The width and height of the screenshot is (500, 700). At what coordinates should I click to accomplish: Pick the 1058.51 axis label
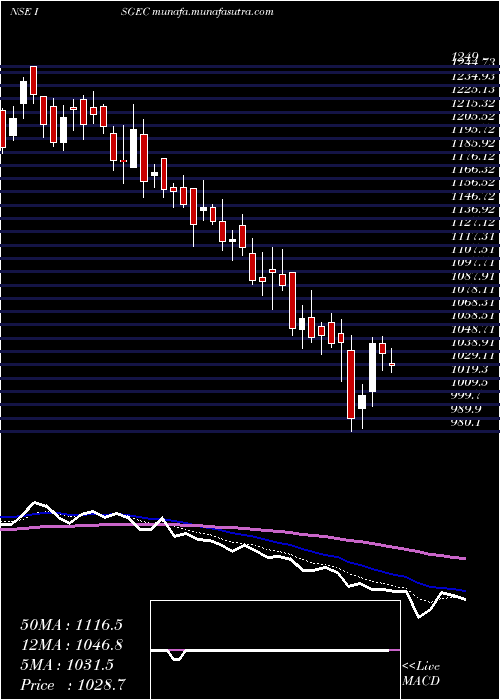coord(473,316)
